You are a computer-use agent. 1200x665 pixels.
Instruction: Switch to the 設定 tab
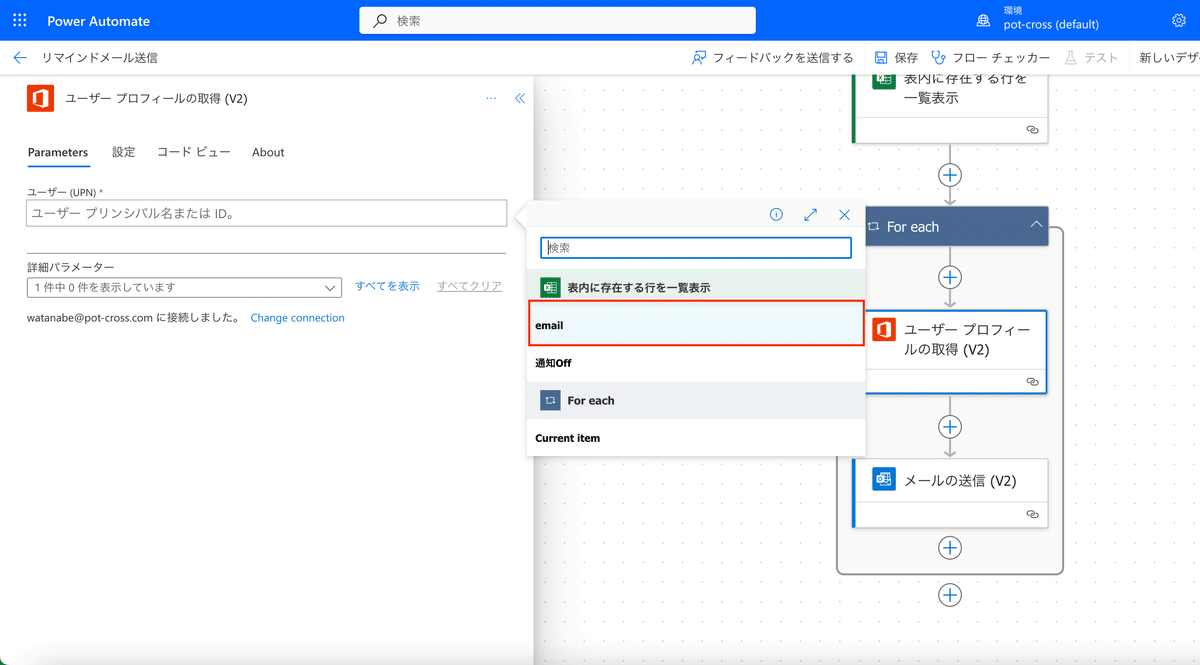click(x=123, y=152)
